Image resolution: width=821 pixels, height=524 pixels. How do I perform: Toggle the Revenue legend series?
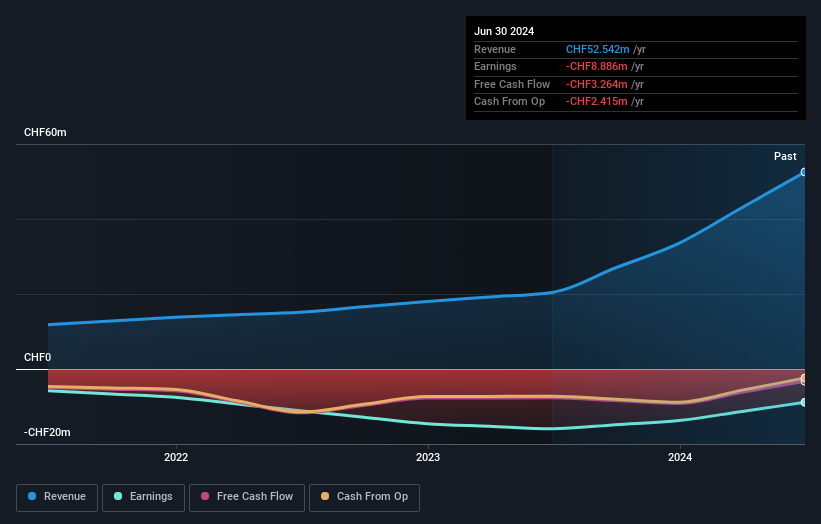57,497
